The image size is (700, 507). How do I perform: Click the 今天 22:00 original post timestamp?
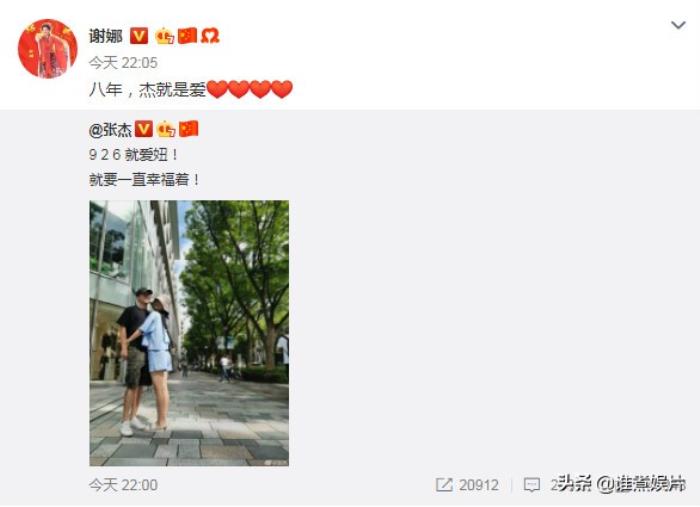pos(123,485)
